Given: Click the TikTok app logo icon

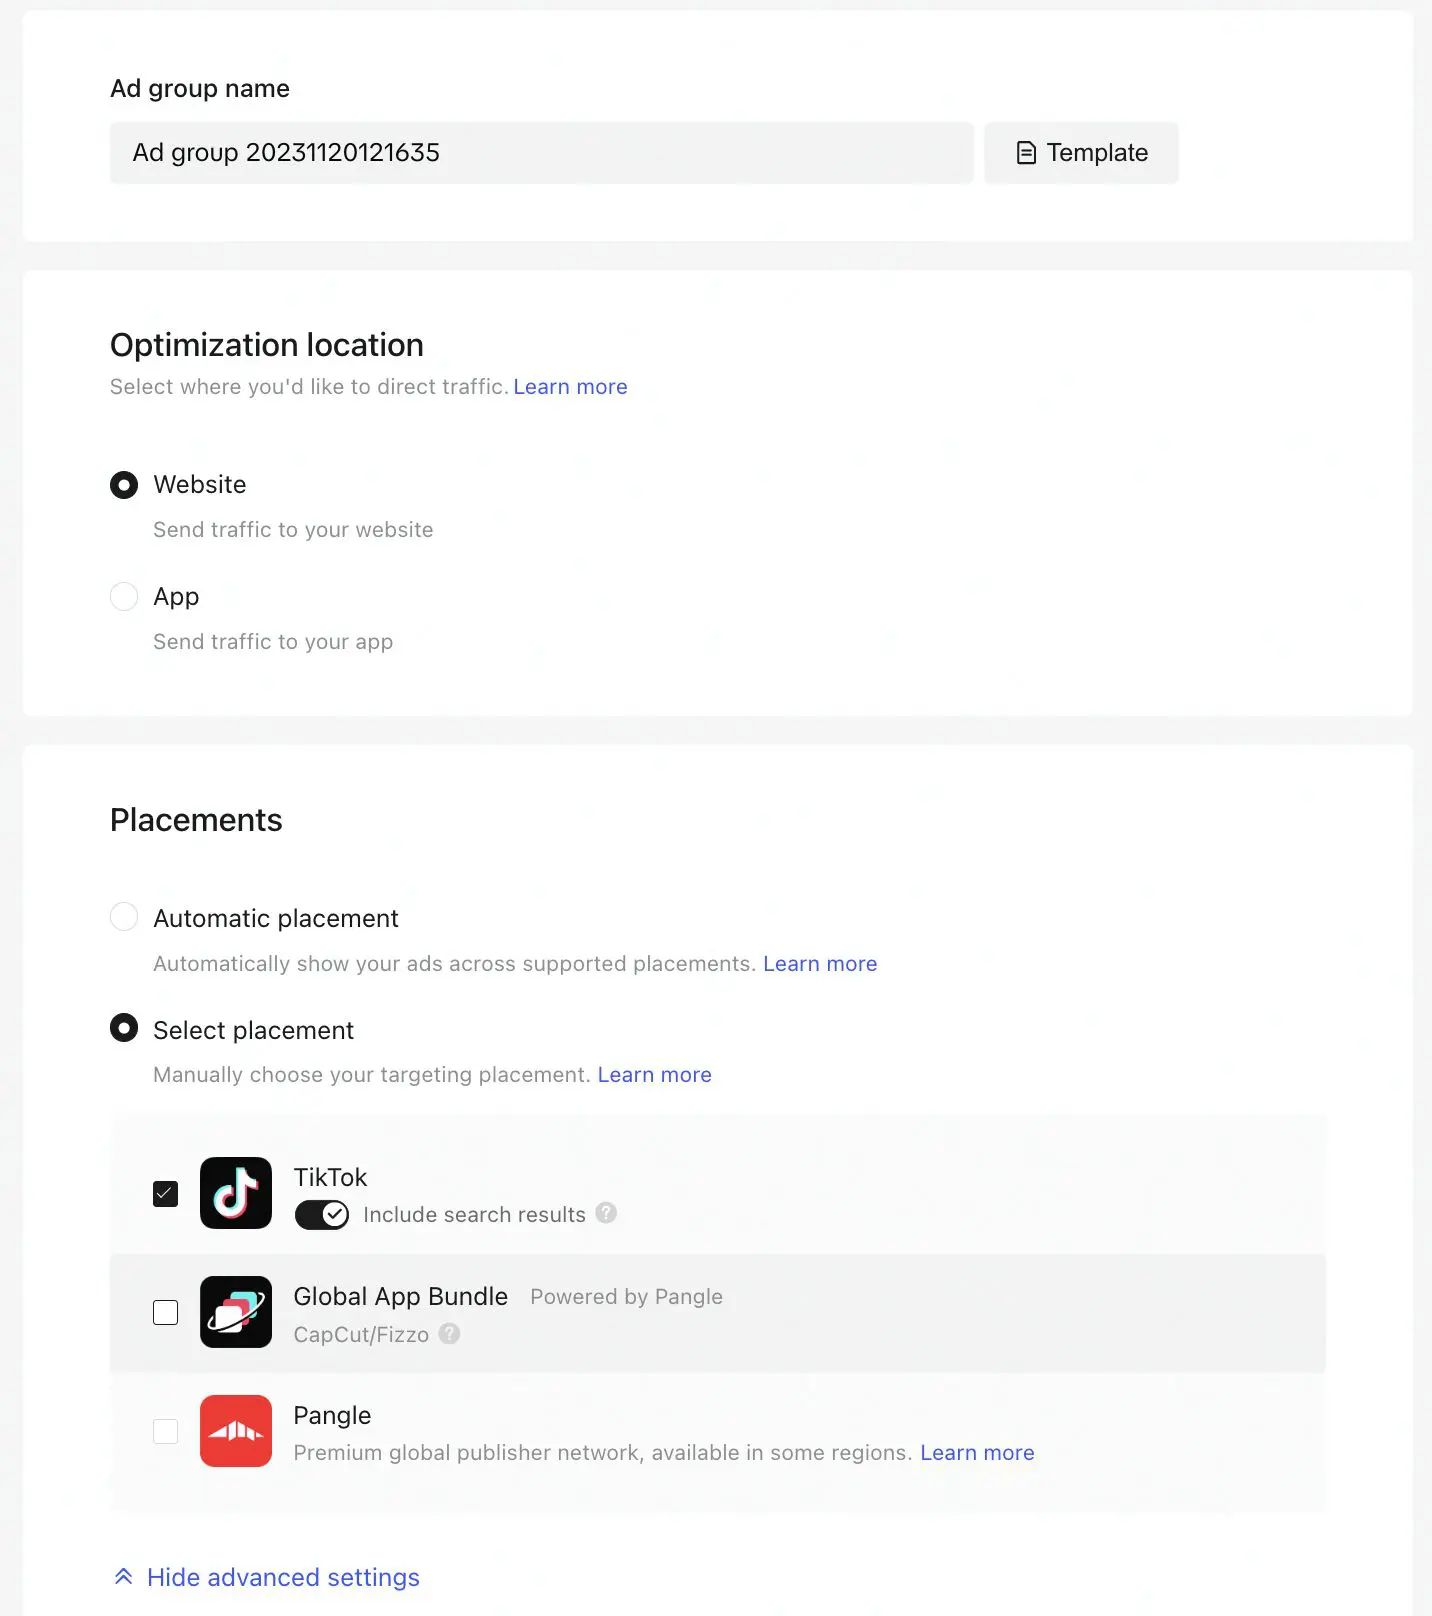Looking at the screenshot, I should [236, 1193].
